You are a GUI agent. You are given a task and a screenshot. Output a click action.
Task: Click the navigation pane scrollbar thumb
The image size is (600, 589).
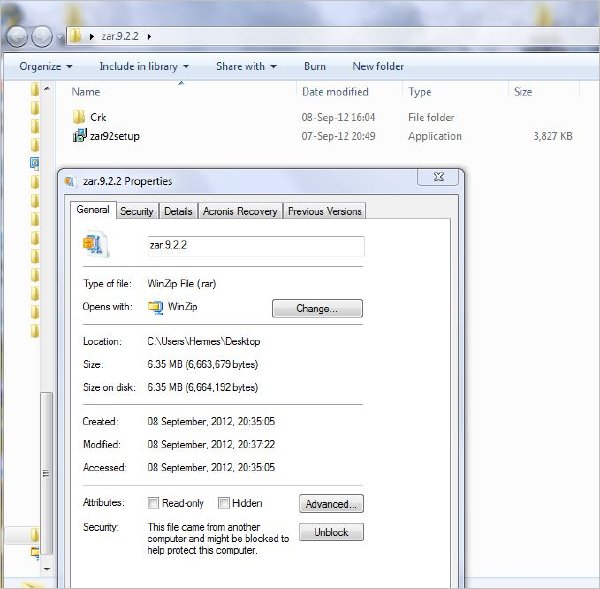(x=47, y=473)
